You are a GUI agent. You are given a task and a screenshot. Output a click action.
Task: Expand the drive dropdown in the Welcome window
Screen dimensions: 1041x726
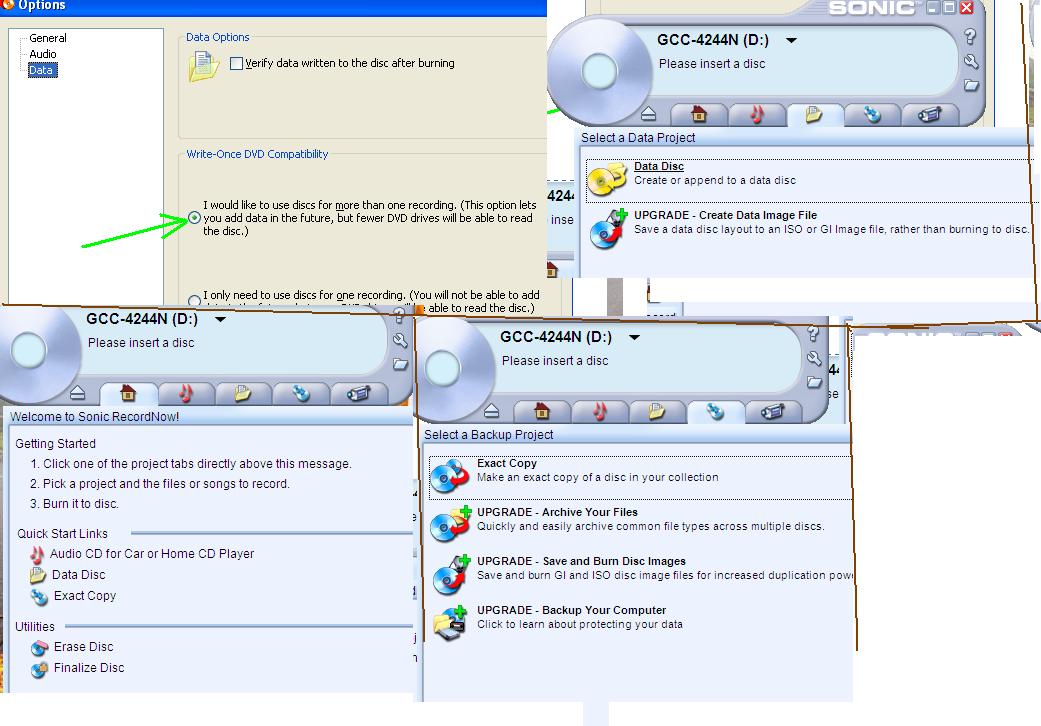220,319
